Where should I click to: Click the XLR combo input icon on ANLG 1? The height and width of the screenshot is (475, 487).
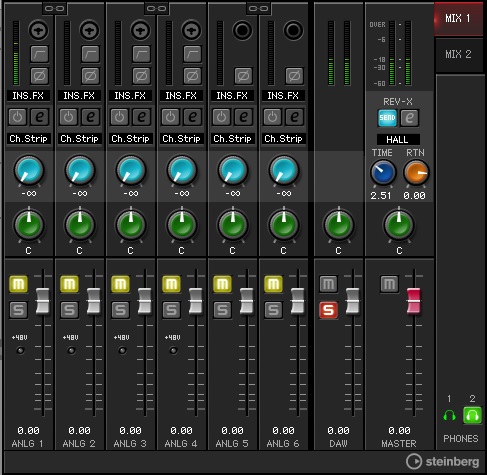click(39, 31)
